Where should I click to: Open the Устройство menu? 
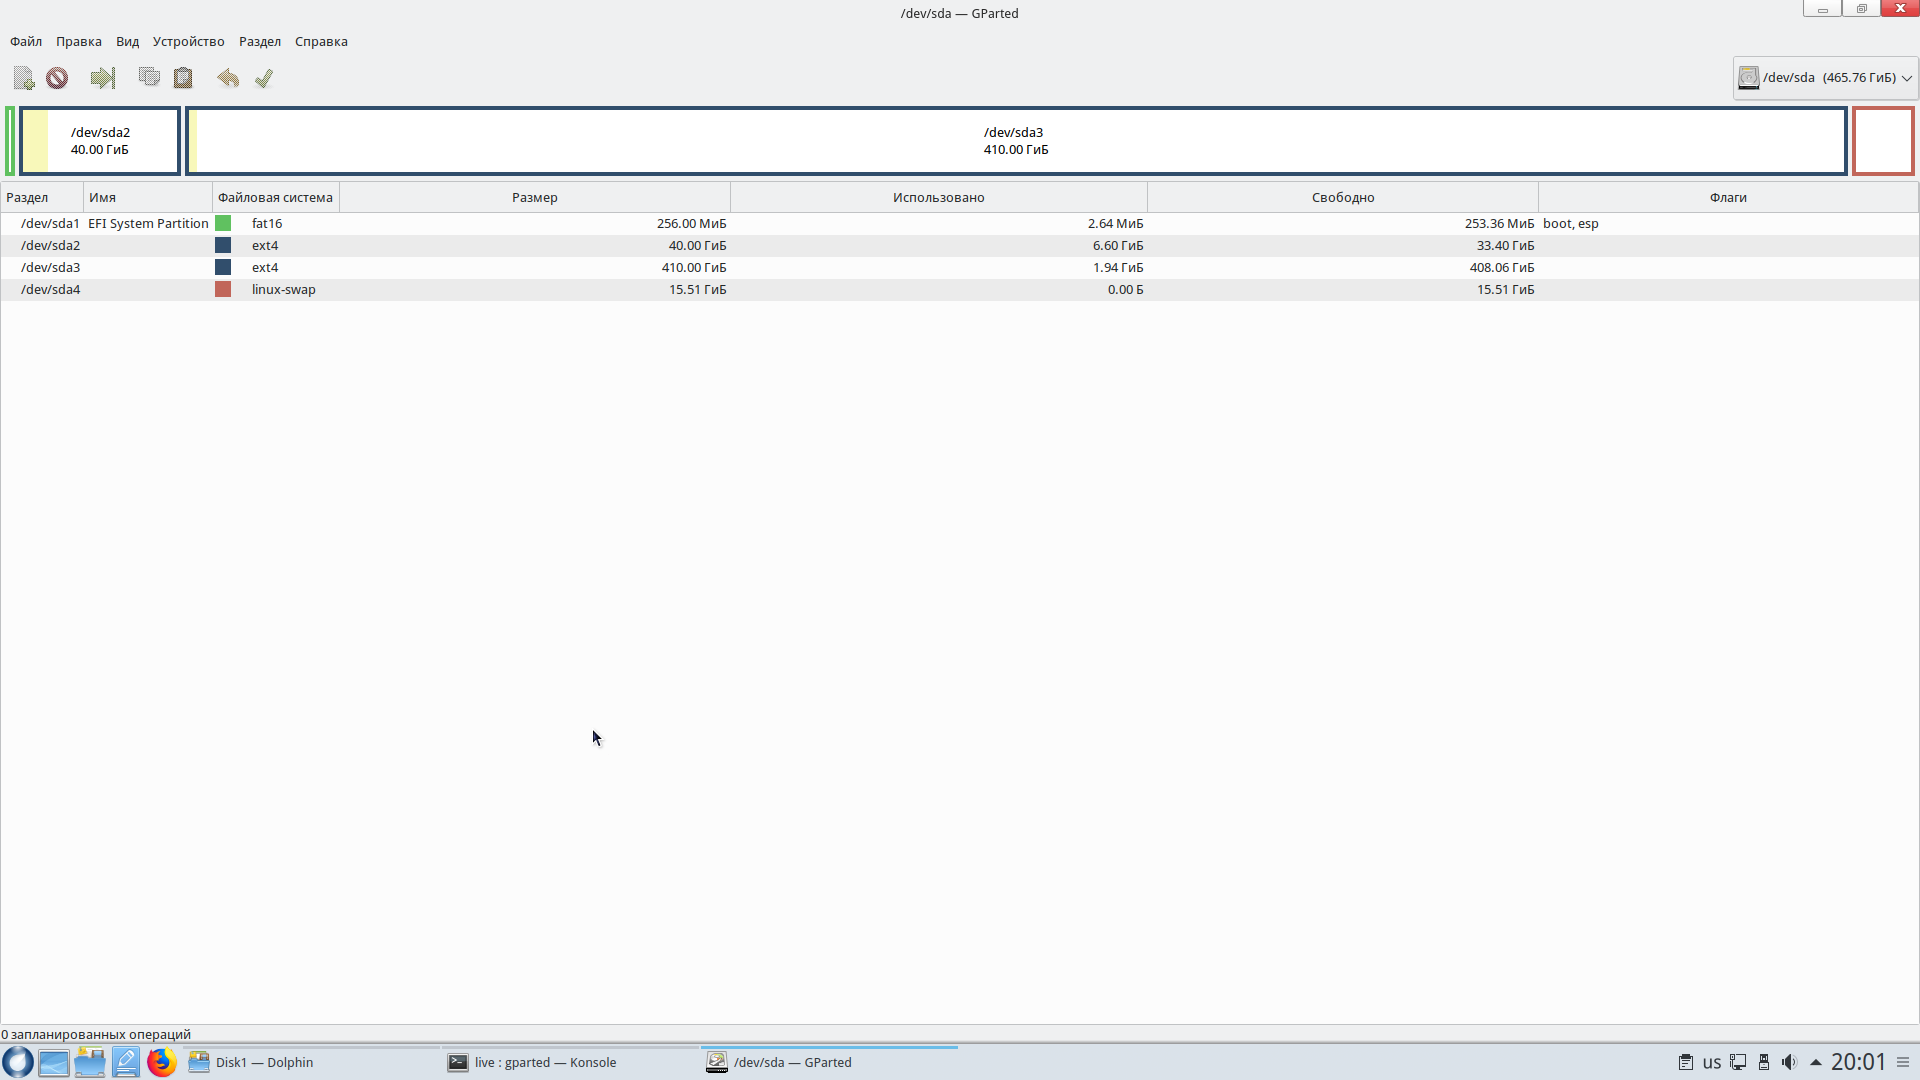pos(188,41)
